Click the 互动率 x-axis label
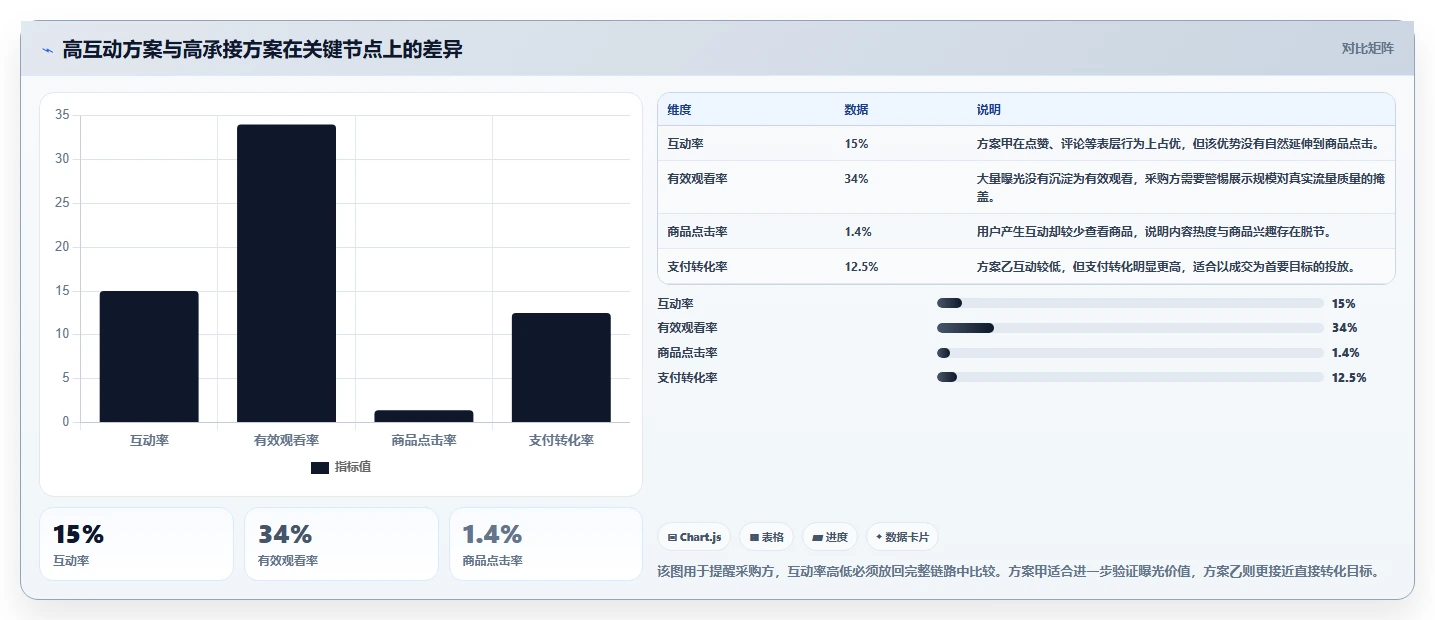Screen dimensions: 1435x620 149,440
